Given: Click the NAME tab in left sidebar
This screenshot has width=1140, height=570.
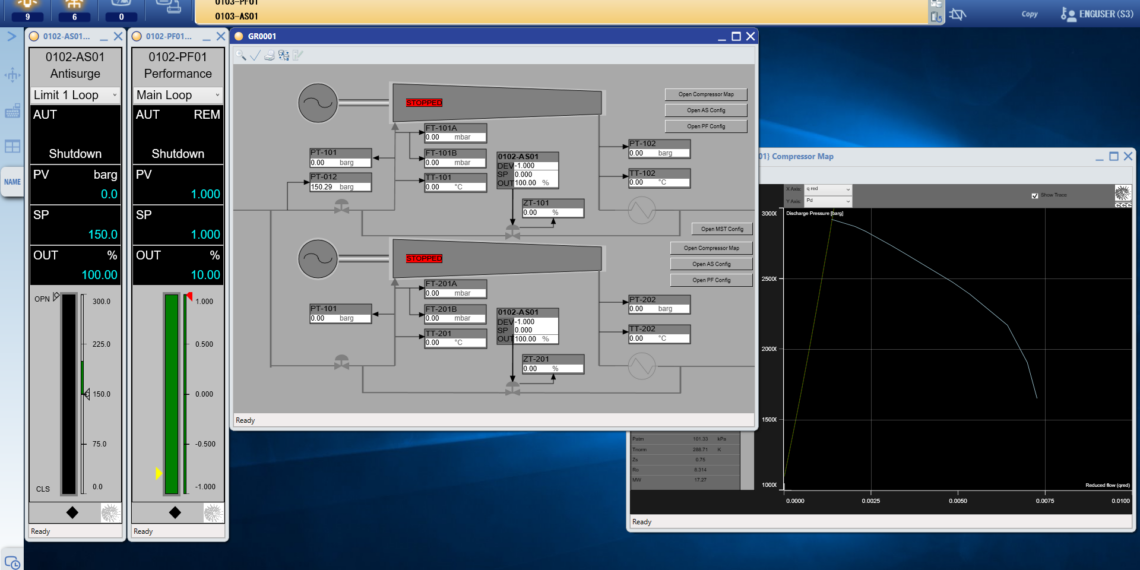Looking at the screenshot, I should point(12,182).
